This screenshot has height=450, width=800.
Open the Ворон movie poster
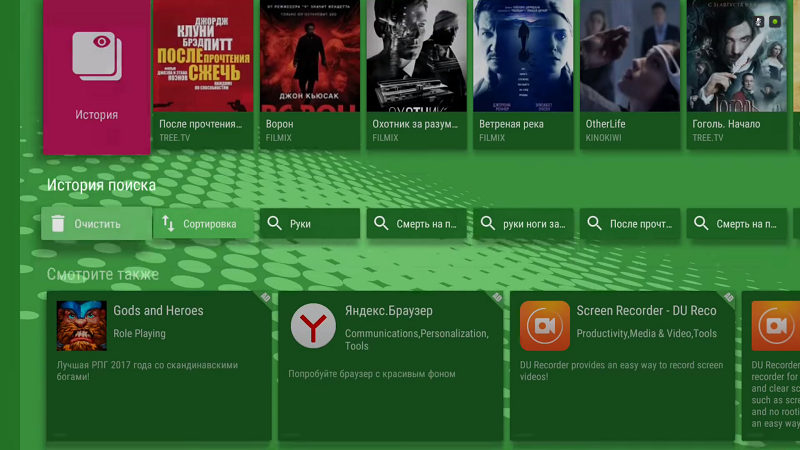pos(309,55)
